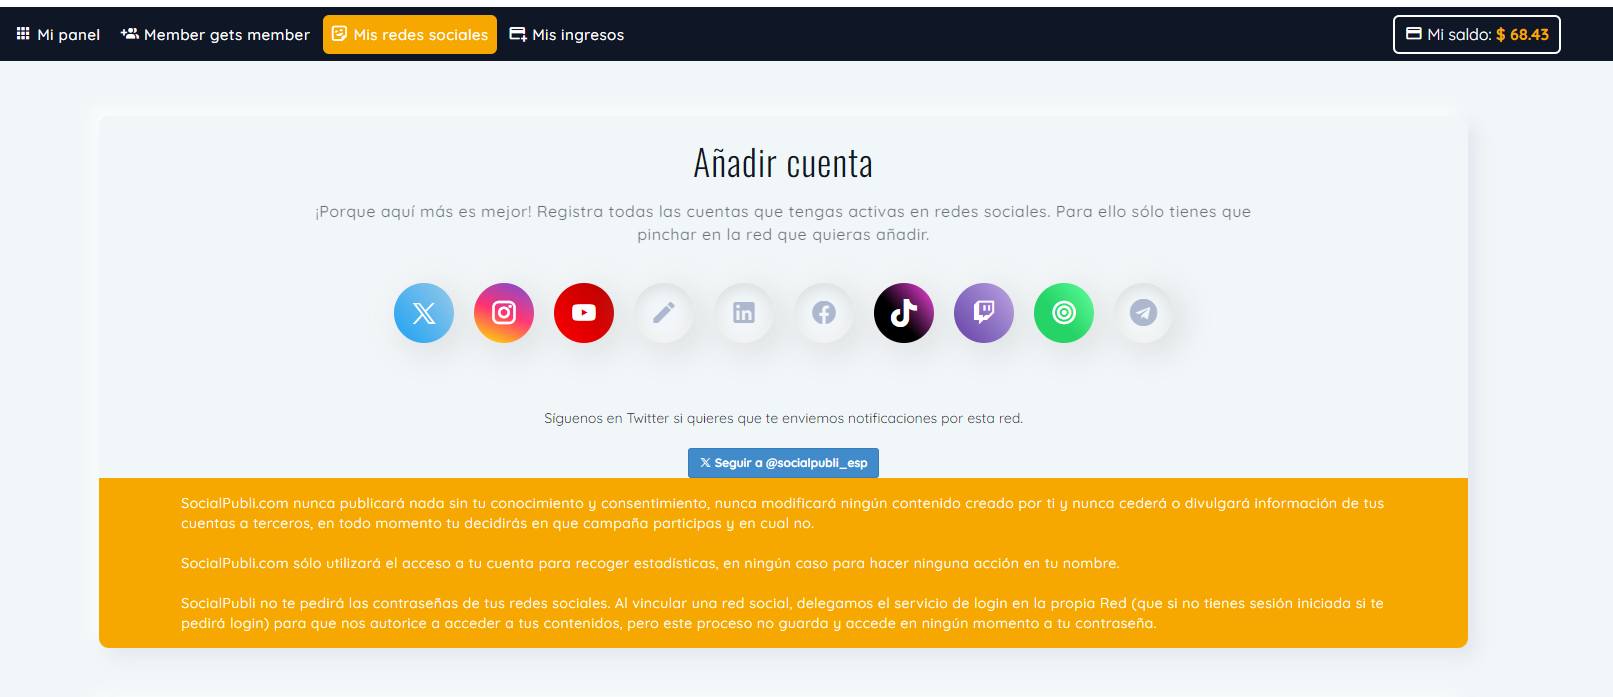Add an Instagram account
Viewport: 1613px width, 697px height.
(x=504, y=313)
